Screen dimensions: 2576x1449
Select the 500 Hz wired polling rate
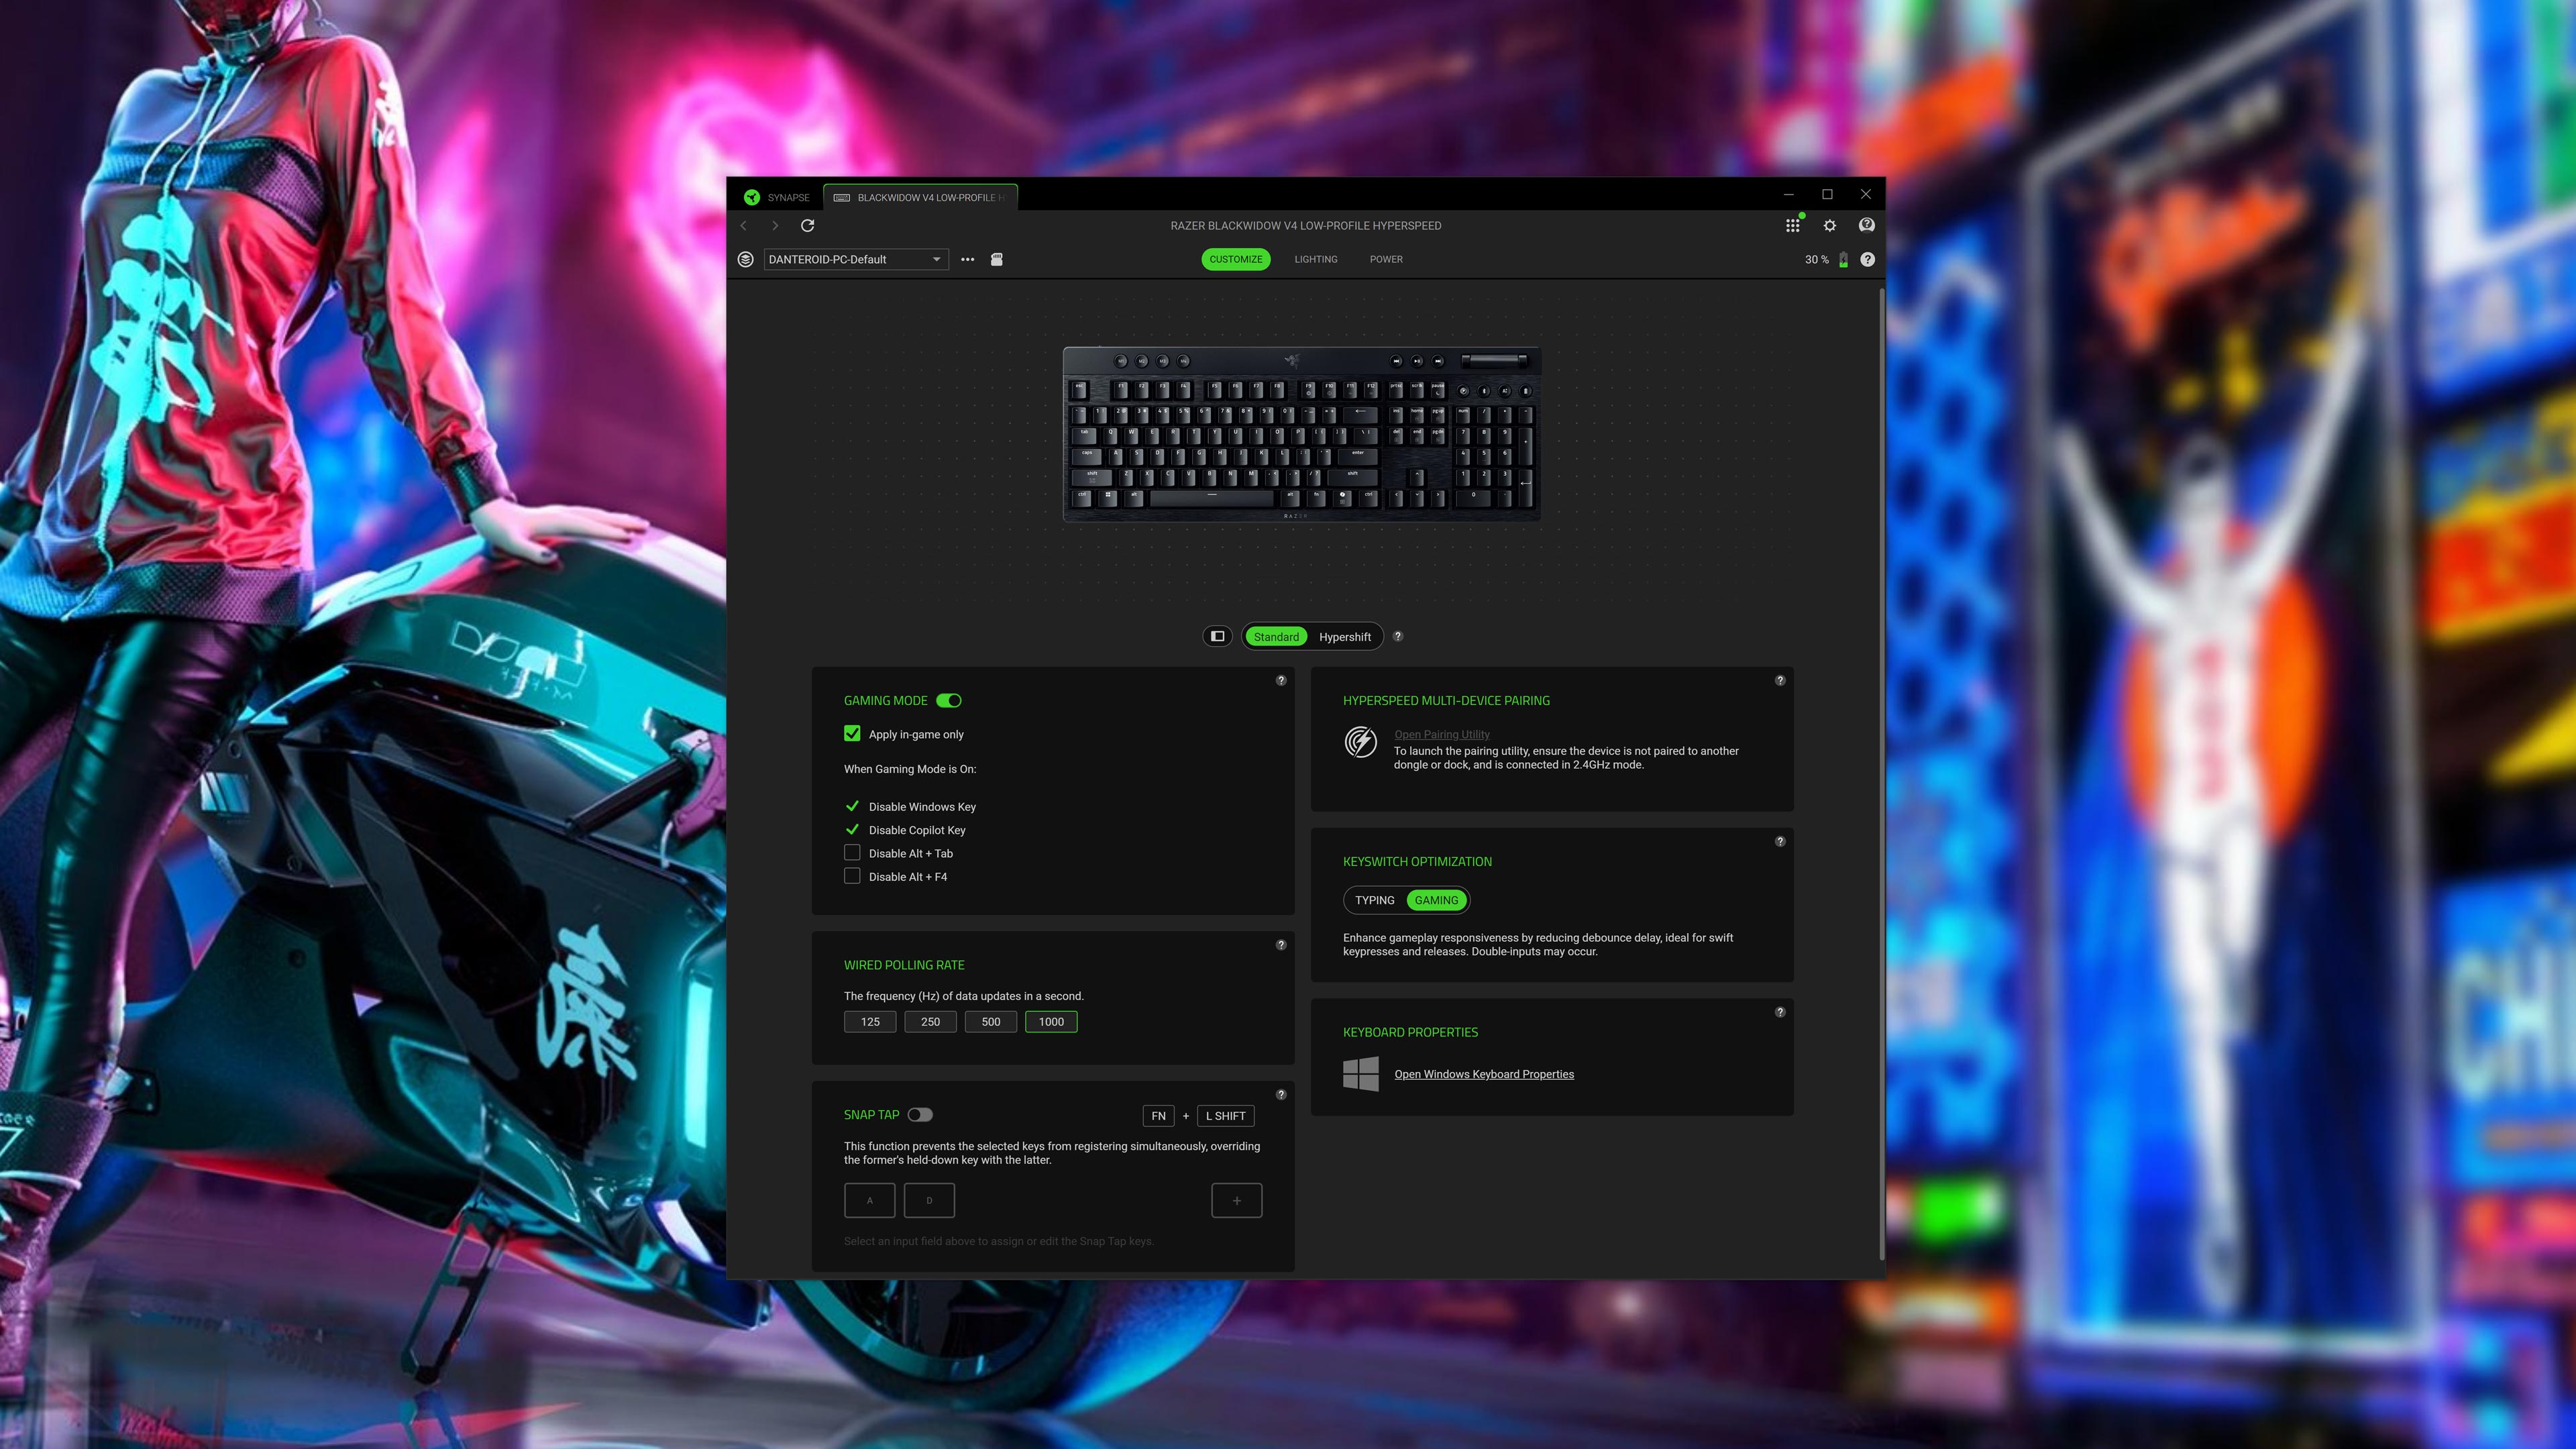pyautogui.click(x=990, y=1021)
